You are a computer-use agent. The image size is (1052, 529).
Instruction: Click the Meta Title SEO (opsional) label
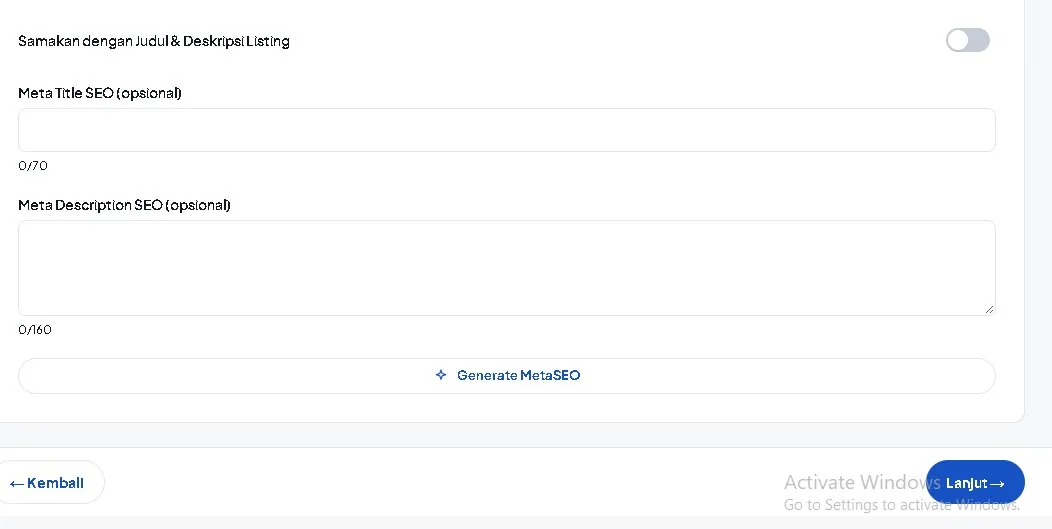[100, 93]
